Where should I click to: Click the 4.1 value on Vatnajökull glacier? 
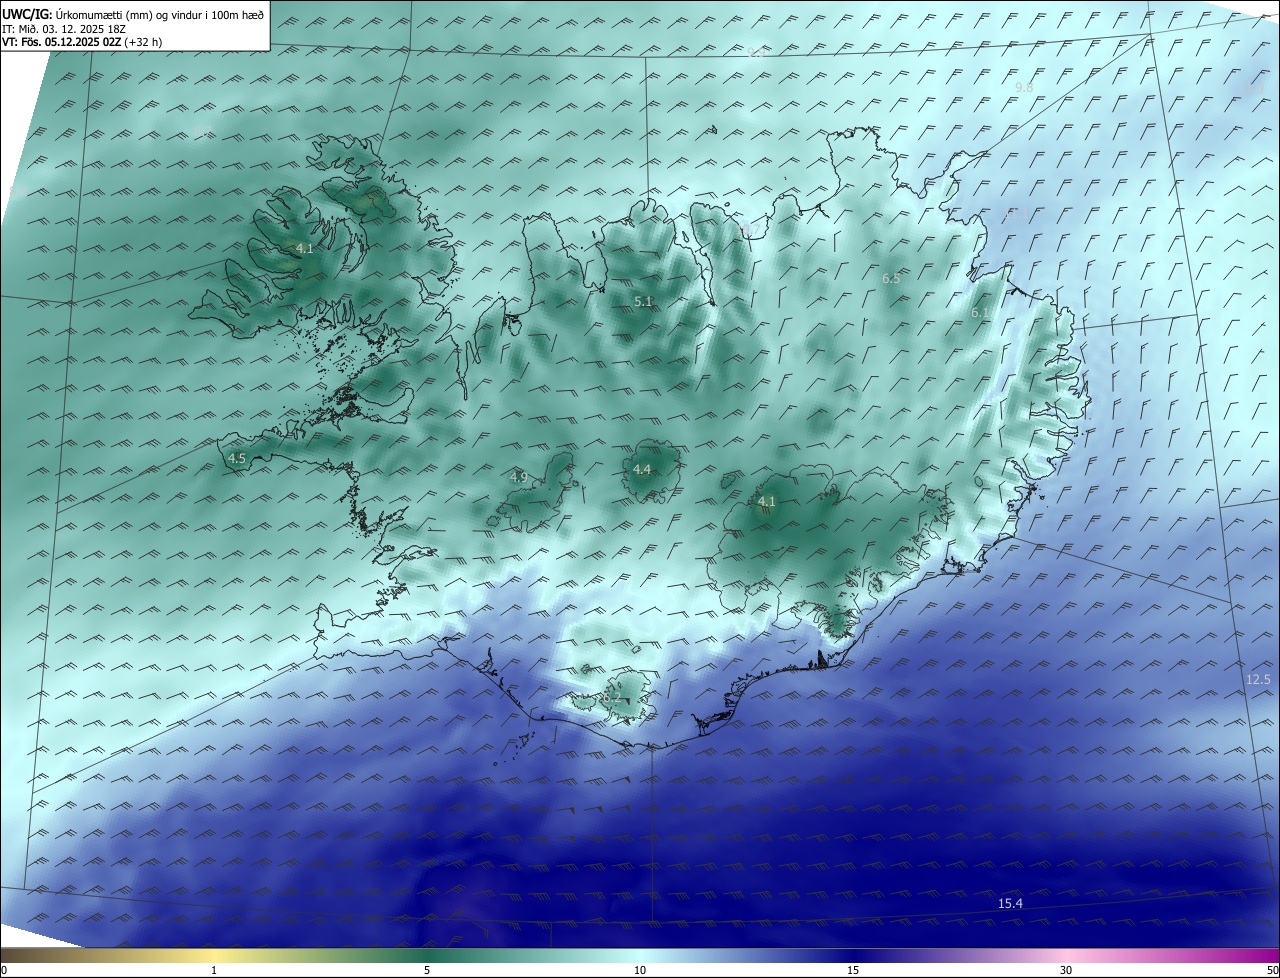point(767,502)
